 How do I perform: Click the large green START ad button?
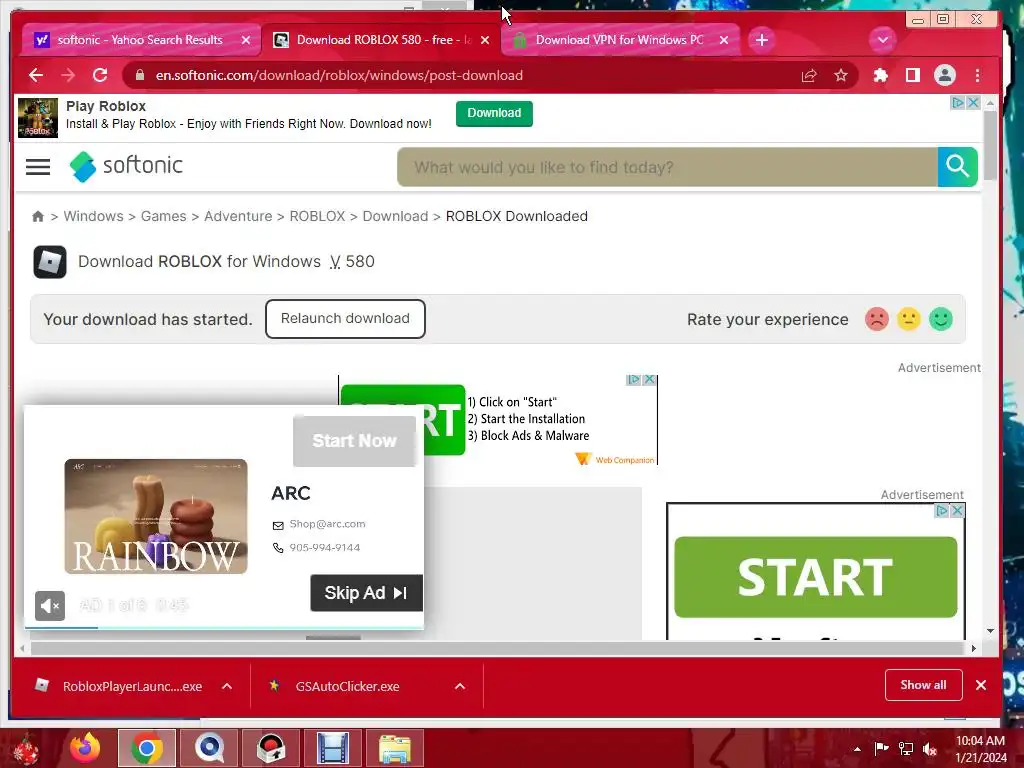[816, 577]
